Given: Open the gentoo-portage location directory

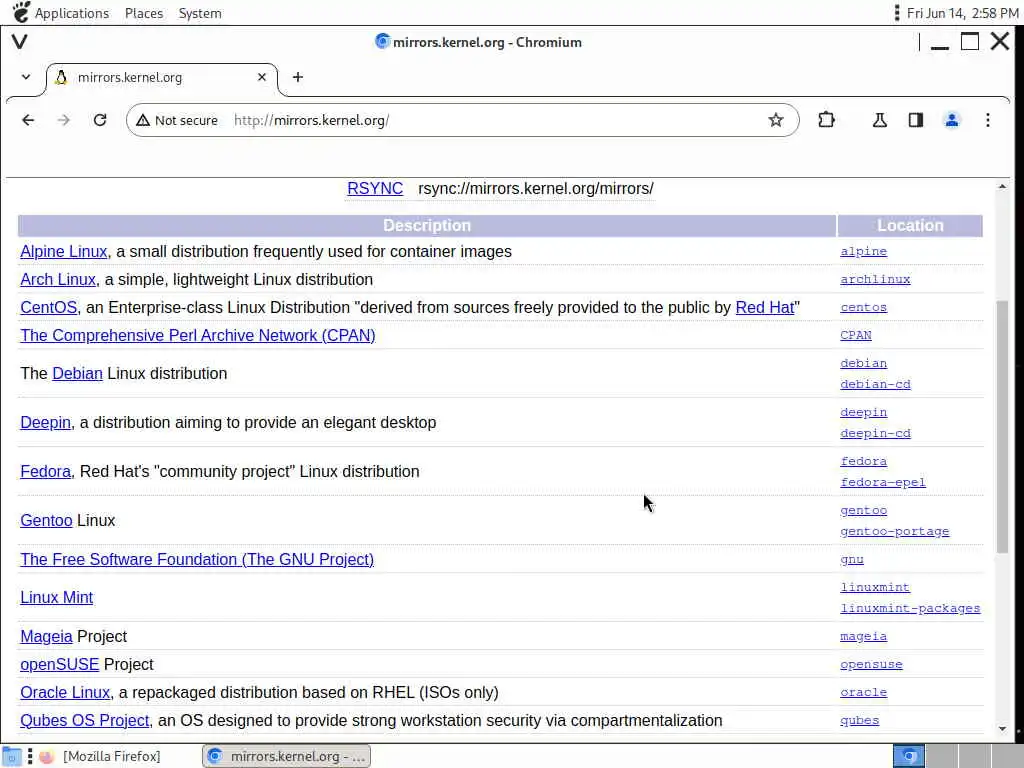Looking at the screenshot, I should (895, 532).
